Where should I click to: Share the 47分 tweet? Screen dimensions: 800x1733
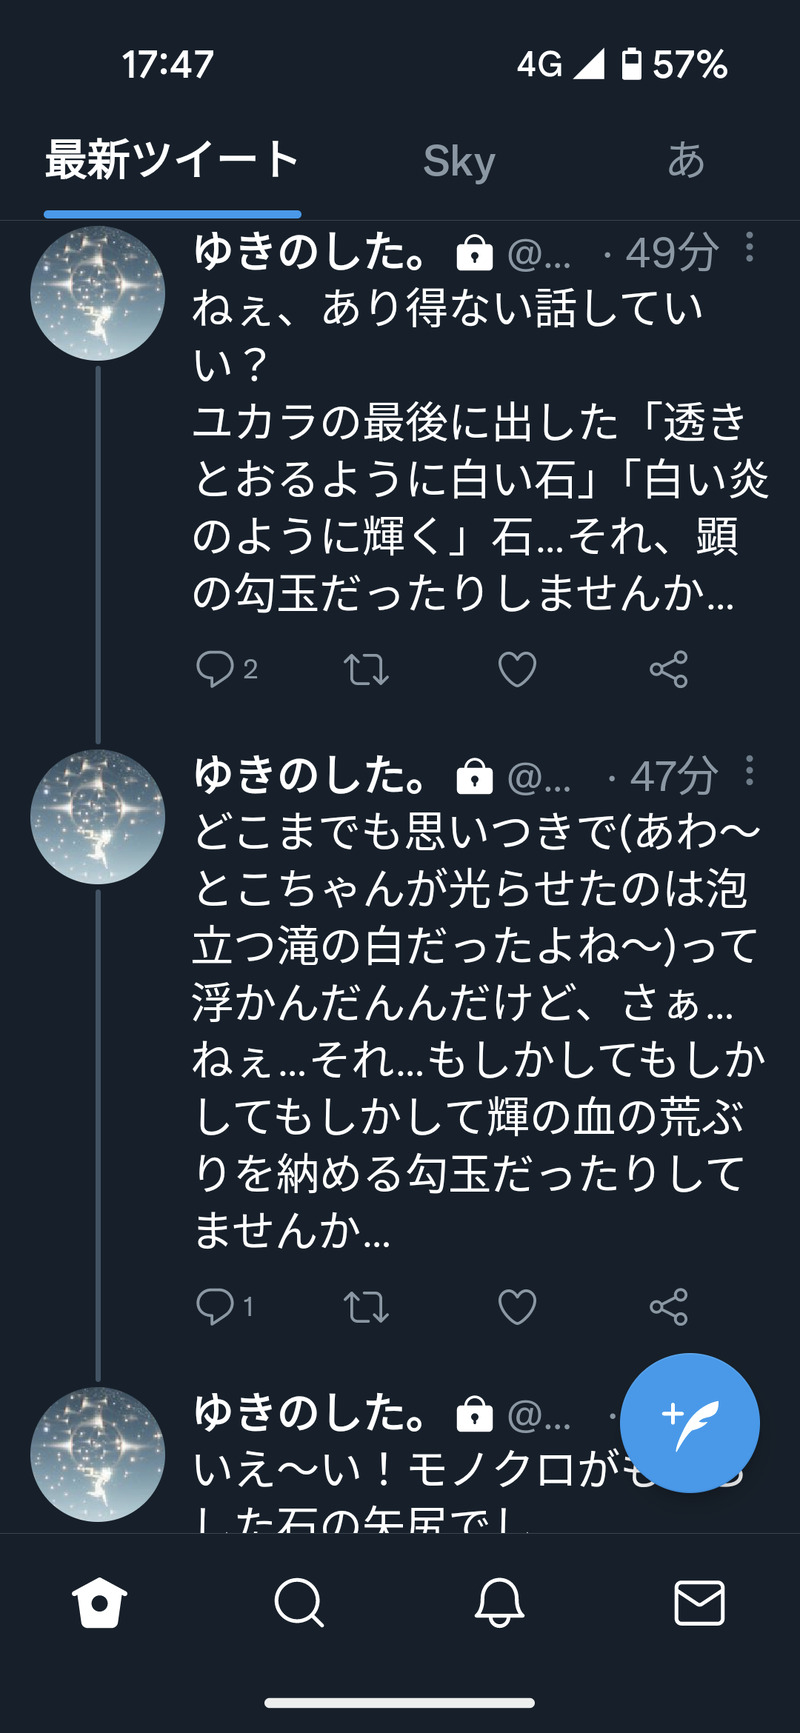pos(668,1306)
